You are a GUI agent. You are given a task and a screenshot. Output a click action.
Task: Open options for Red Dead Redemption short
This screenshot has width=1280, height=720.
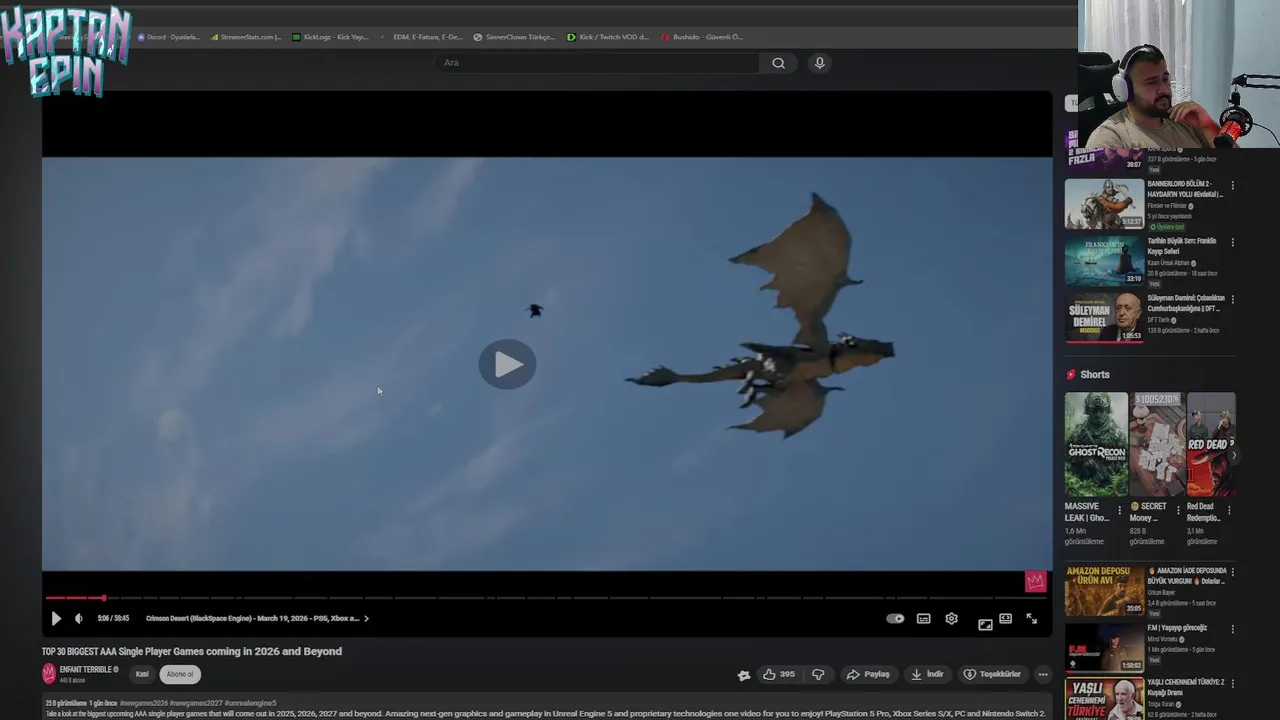click(1229, 510)
